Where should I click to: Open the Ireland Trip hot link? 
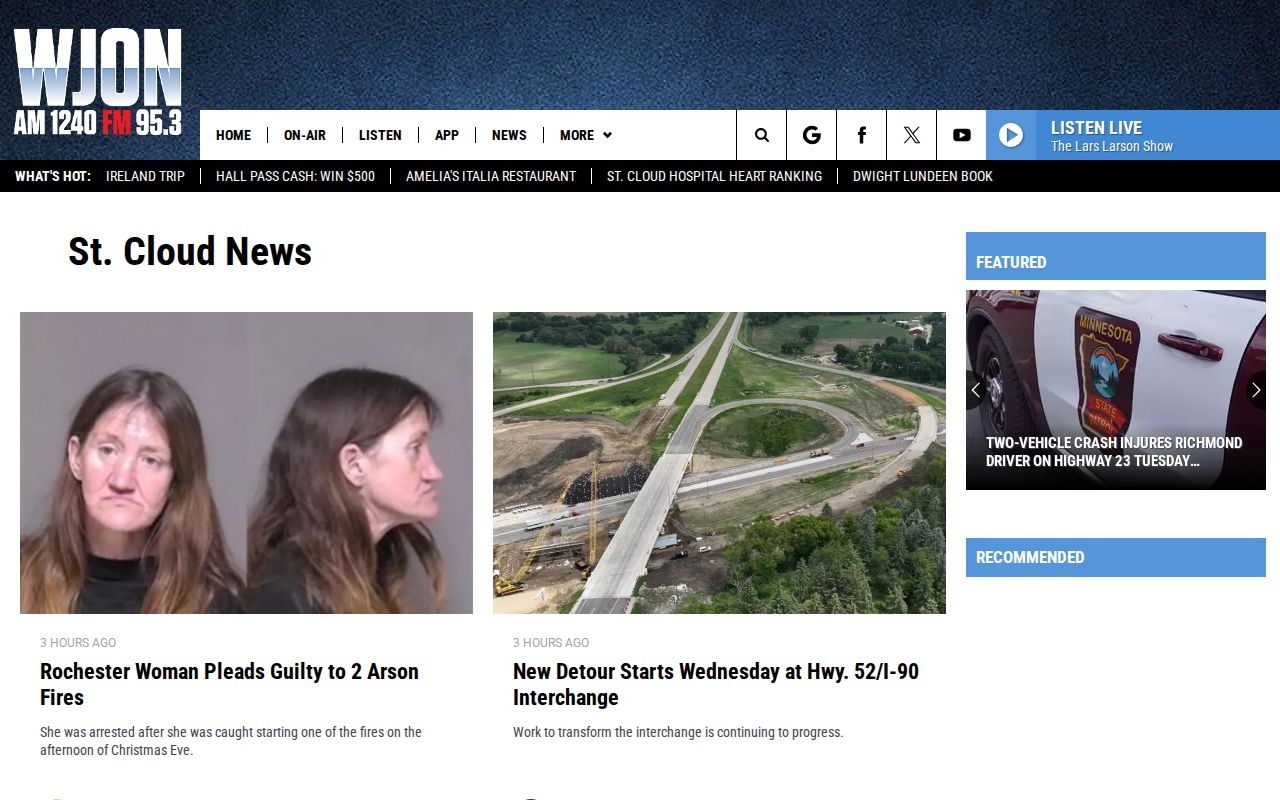pos(145,176)
